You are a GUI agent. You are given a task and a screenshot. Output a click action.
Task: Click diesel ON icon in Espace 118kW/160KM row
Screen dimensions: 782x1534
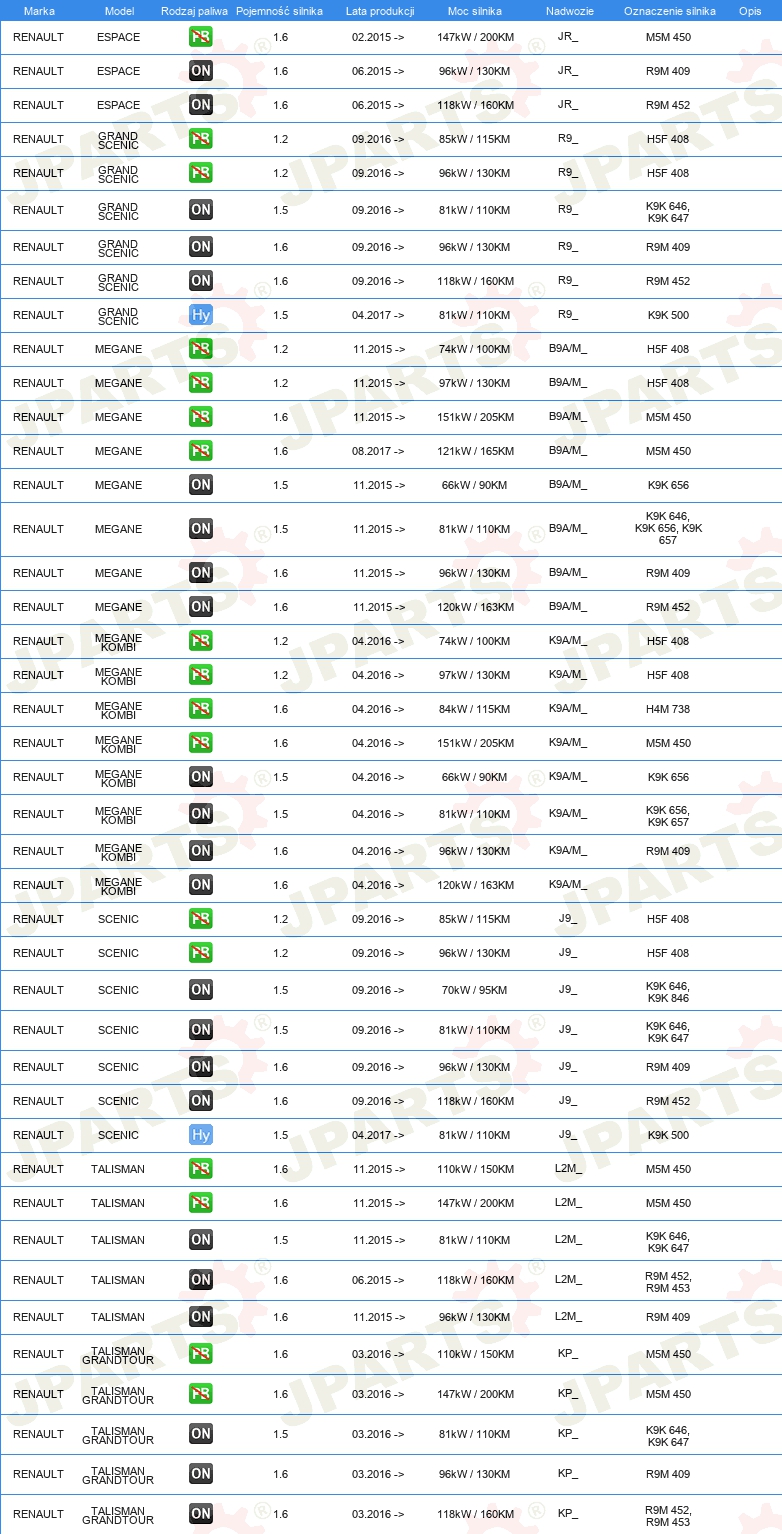[201, 105]
